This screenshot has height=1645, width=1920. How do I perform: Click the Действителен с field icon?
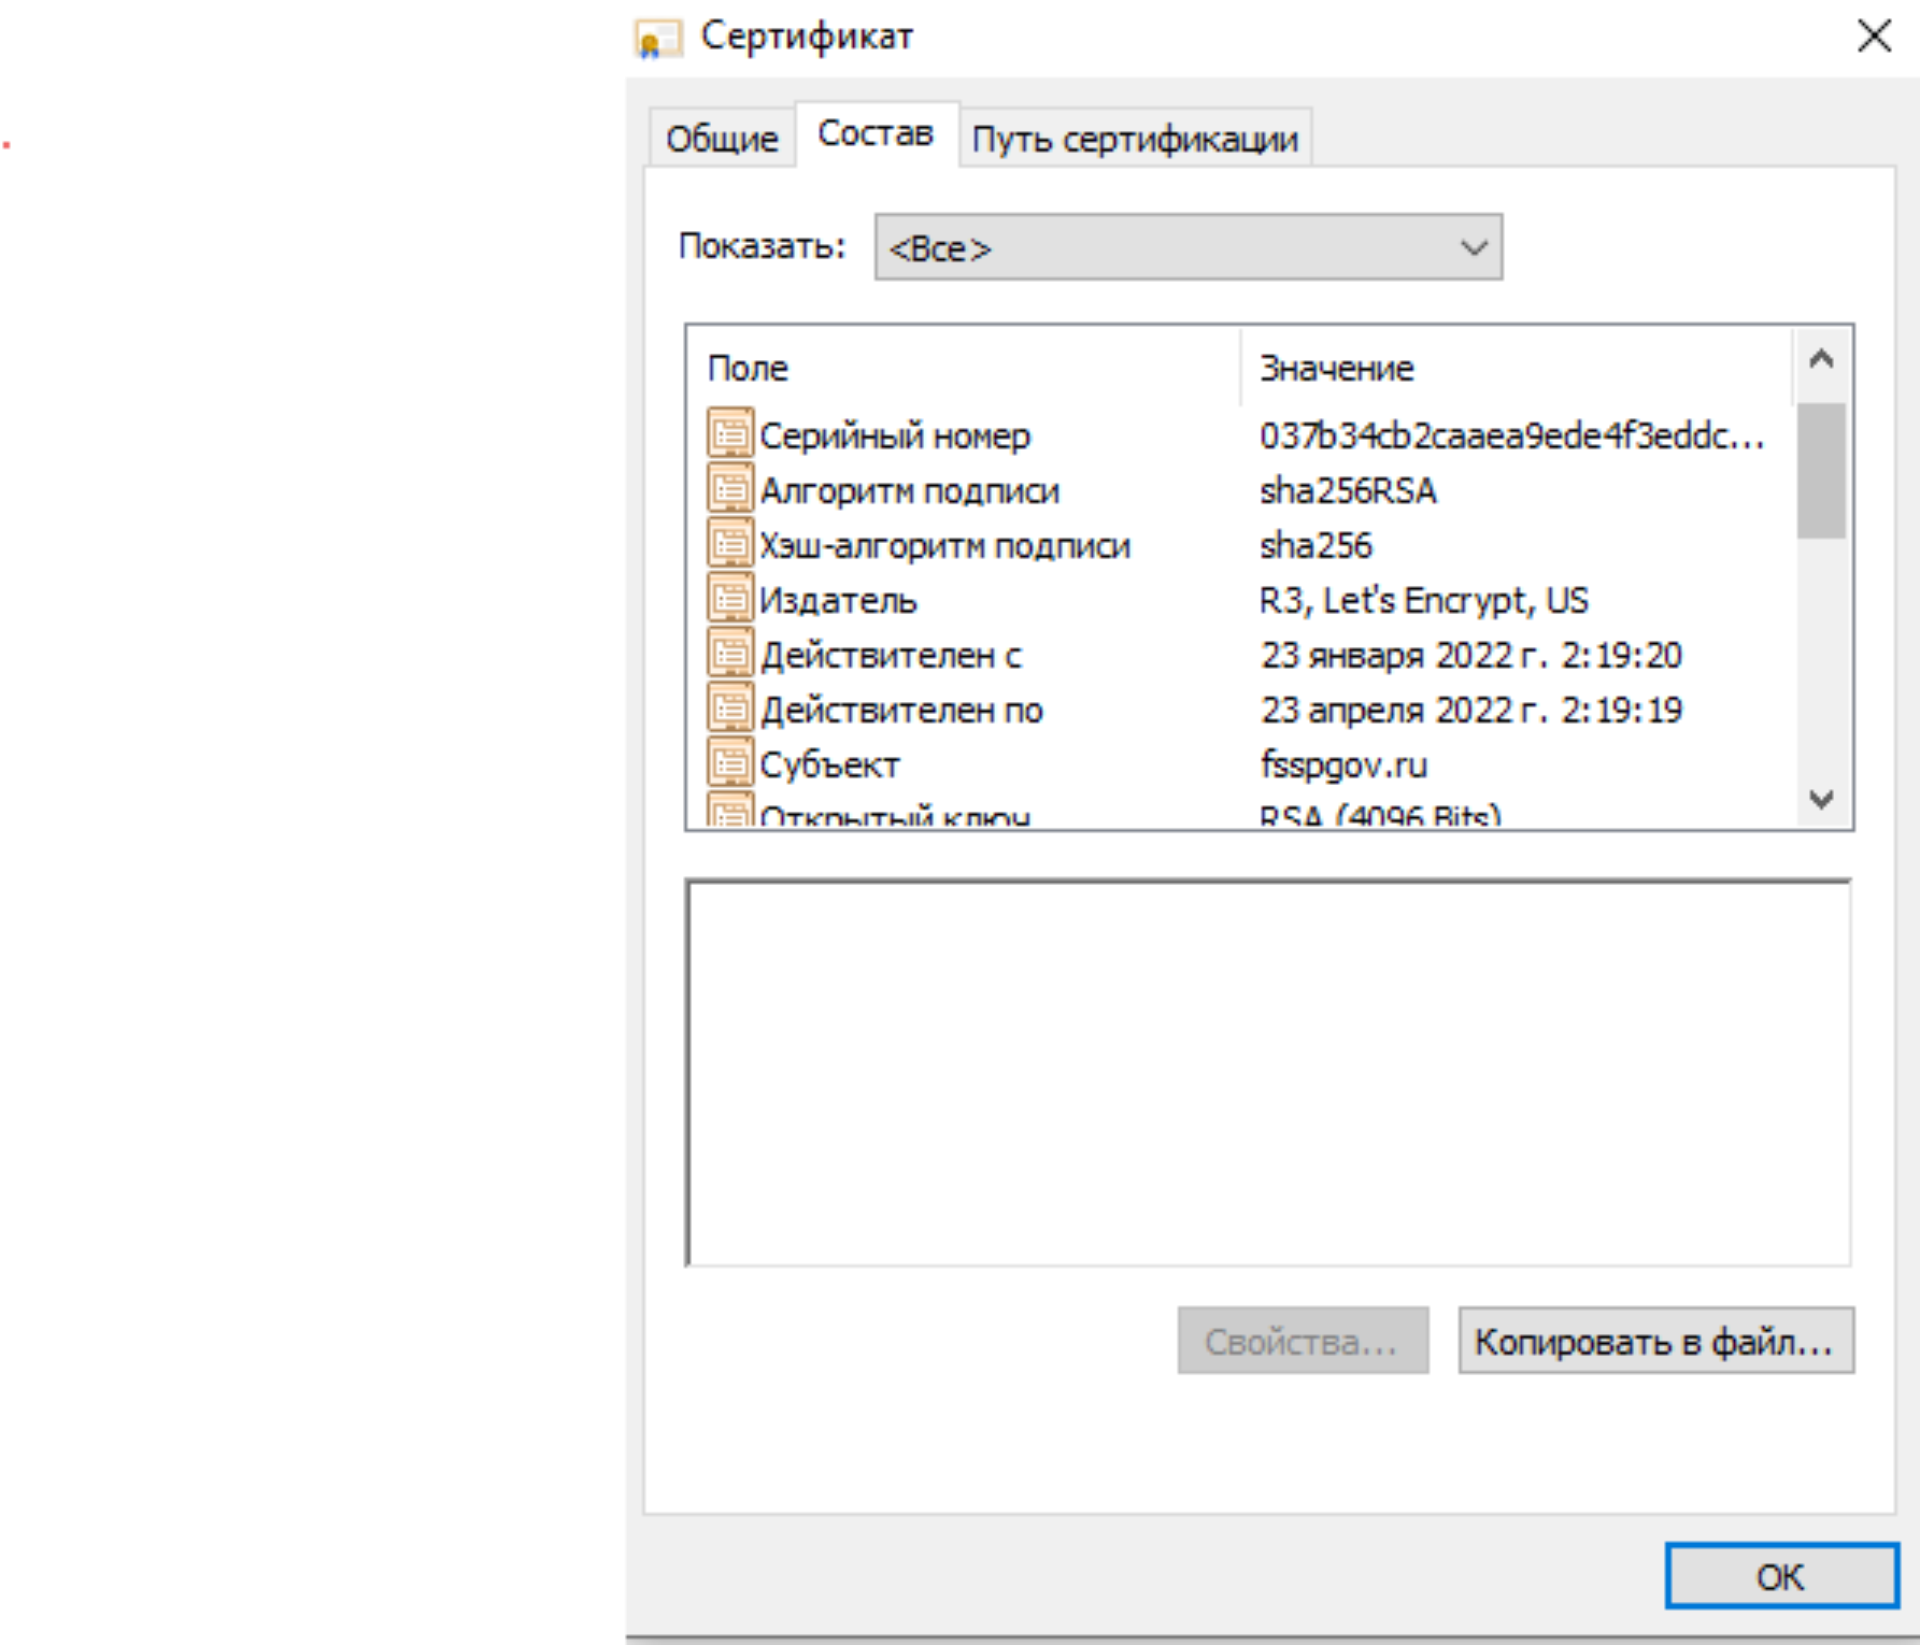(730, 654)
